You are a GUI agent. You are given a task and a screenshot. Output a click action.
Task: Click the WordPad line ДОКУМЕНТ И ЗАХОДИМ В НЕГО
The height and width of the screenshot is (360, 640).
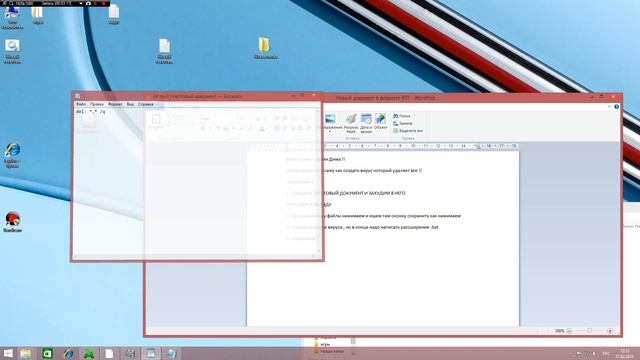(365, 193)
